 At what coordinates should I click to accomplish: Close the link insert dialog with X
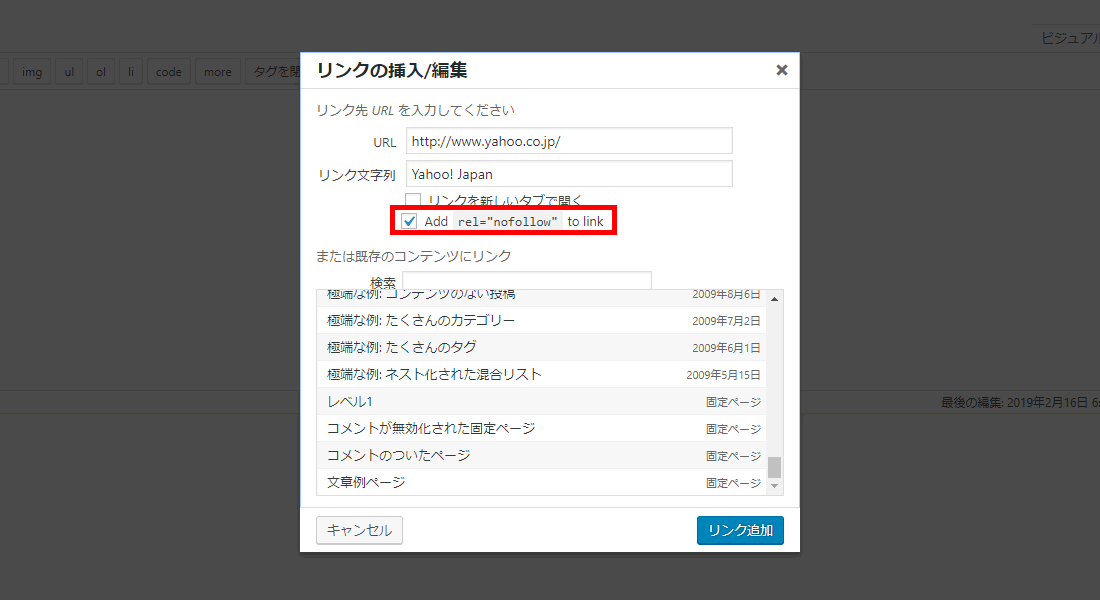pyautogui.click(x=781, y=70)
